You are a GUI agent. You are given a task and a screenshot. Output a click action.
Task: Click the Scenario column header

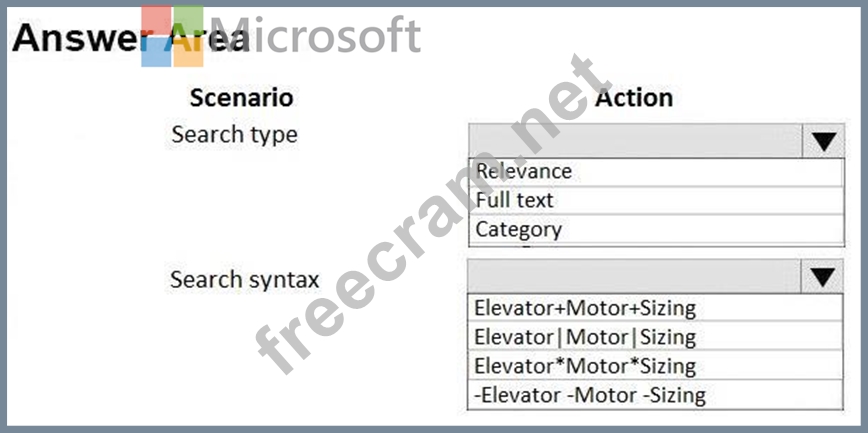[241, 97]
